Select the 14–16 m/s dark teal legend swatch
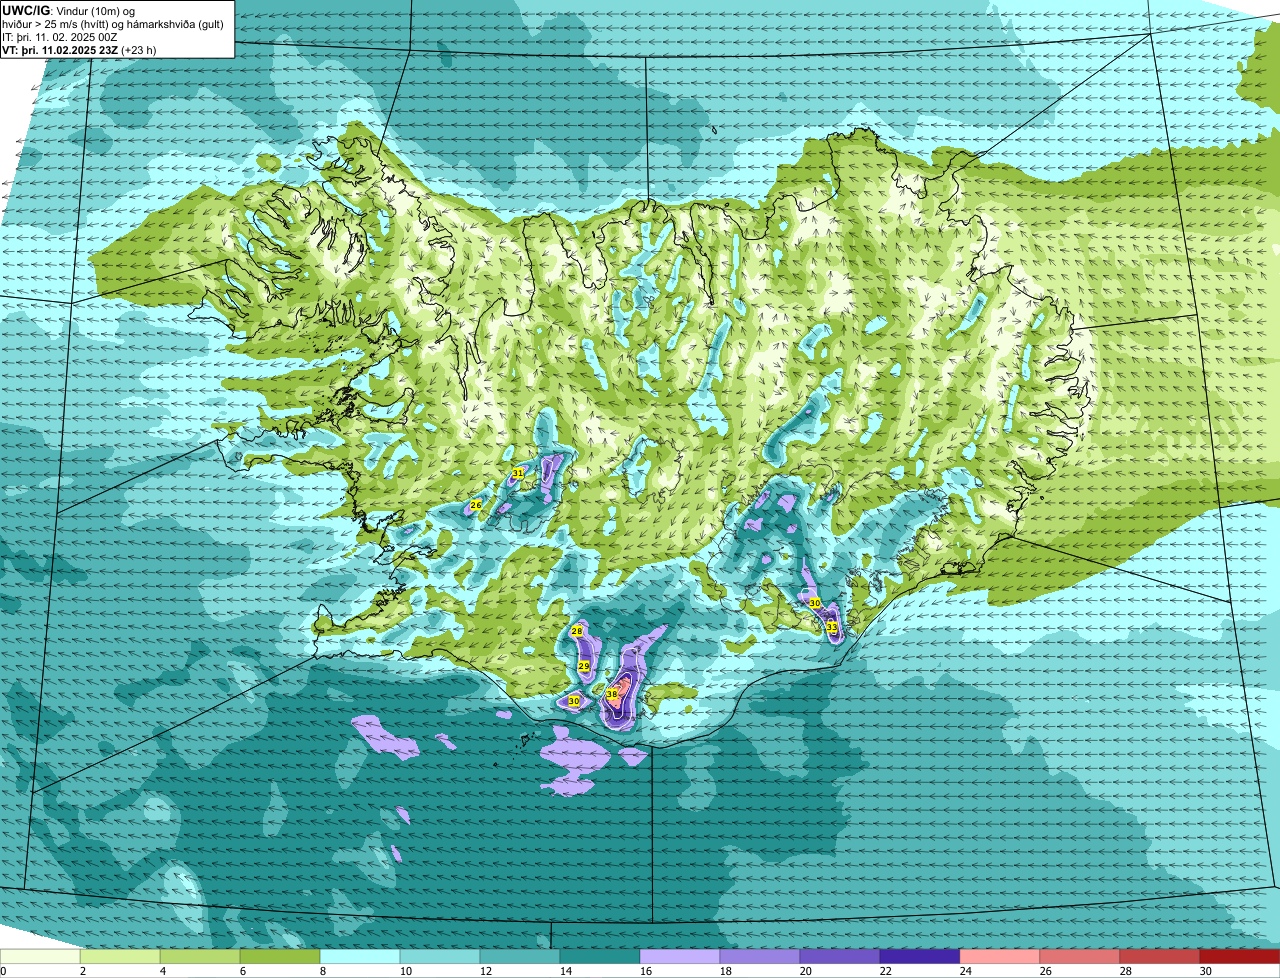 coord(600,956)
